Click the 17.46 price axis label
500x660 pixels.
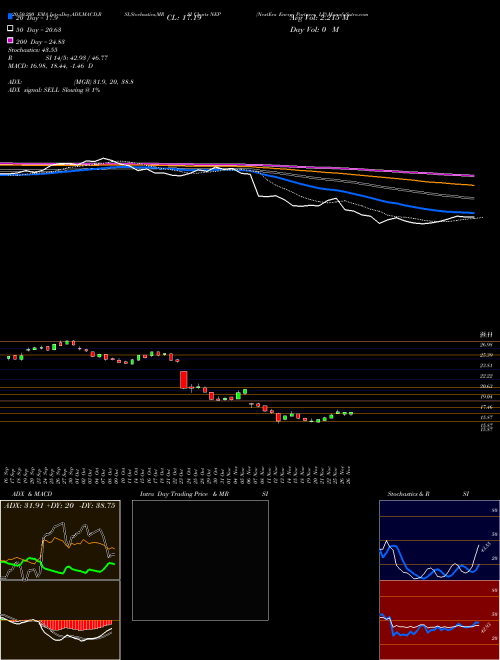tap(487, 407)
